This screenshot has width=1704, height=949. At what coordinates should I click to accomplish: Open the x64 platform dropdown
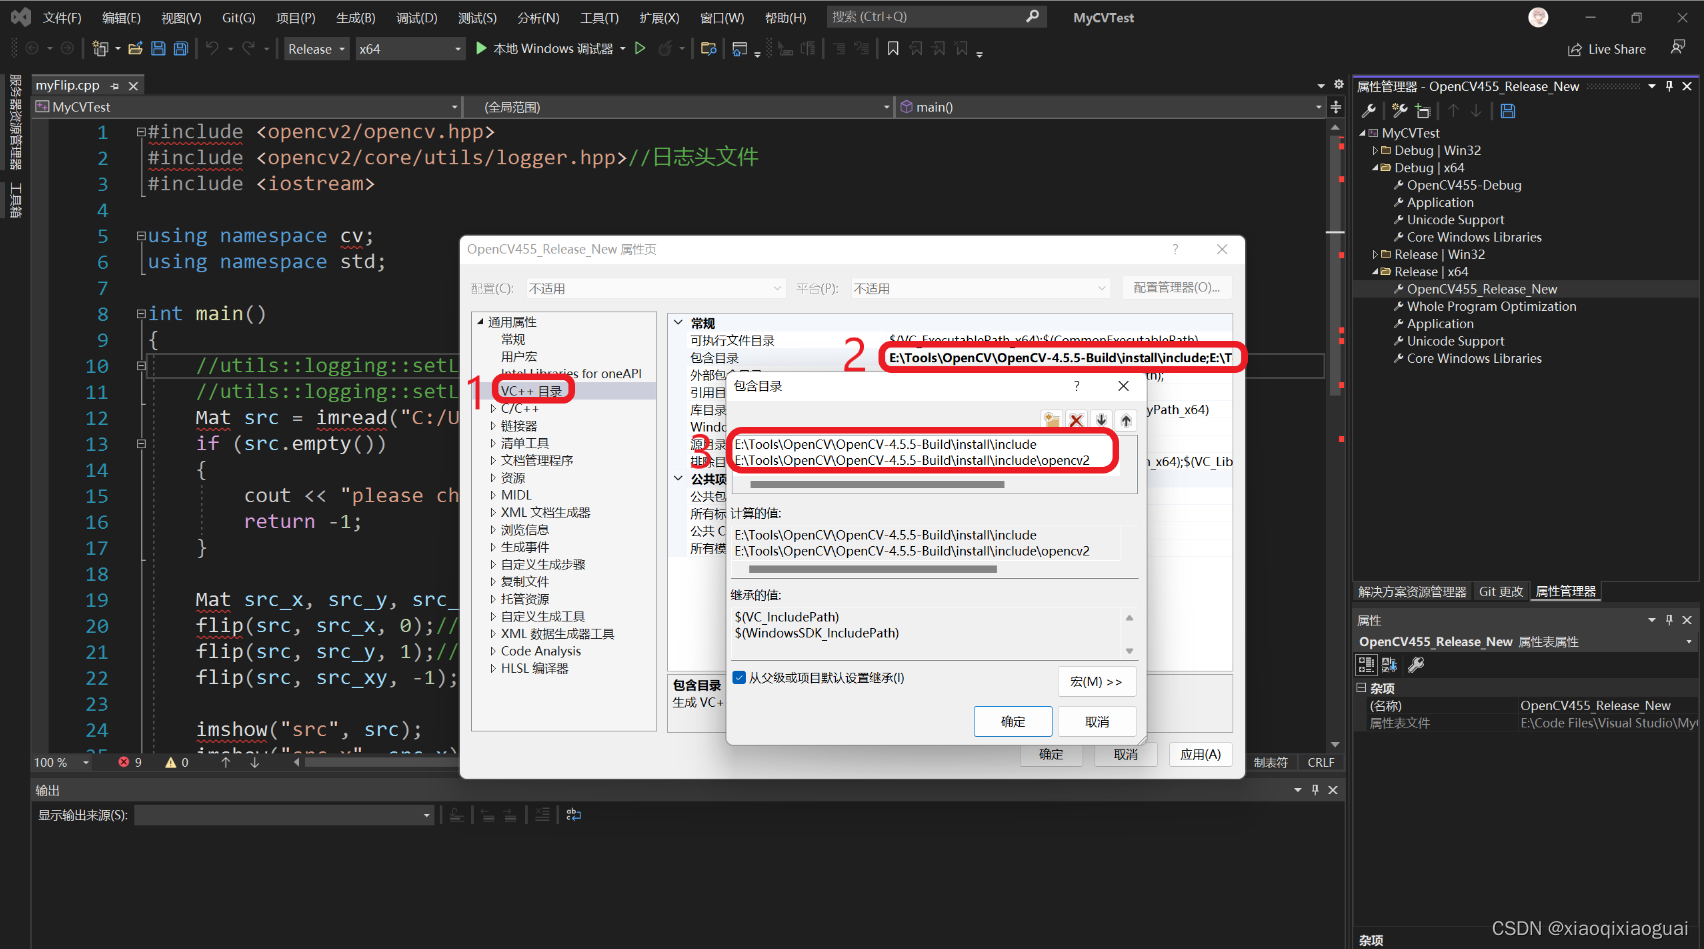tap(410, 48)
